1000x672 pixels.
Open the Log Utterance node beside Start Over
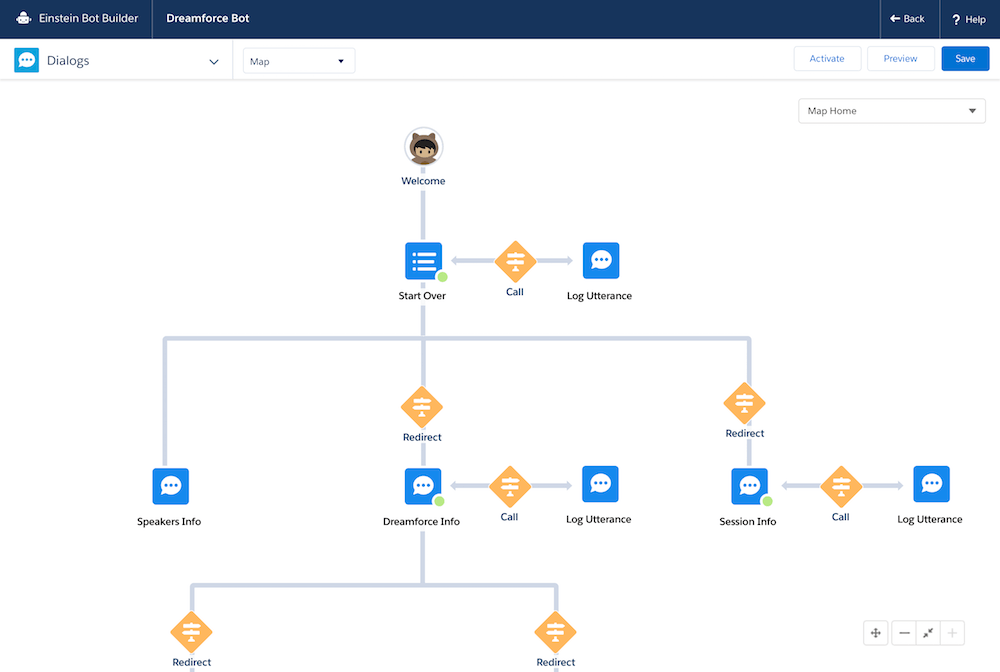click(x=601, y=261)
